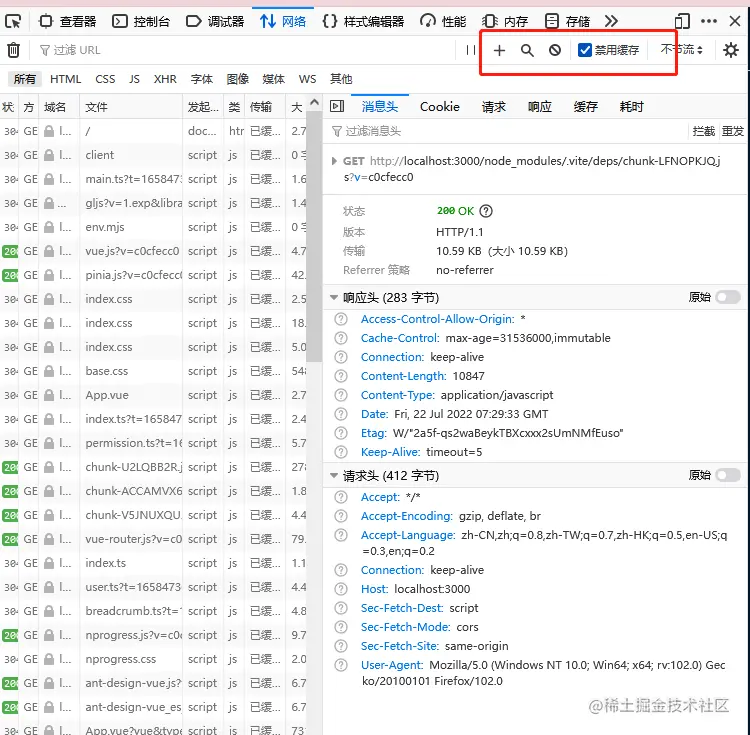Show the 耗时 timings details tab
Image resolution: width=750 pixels, height=735 pixels.
coord(631,107)
